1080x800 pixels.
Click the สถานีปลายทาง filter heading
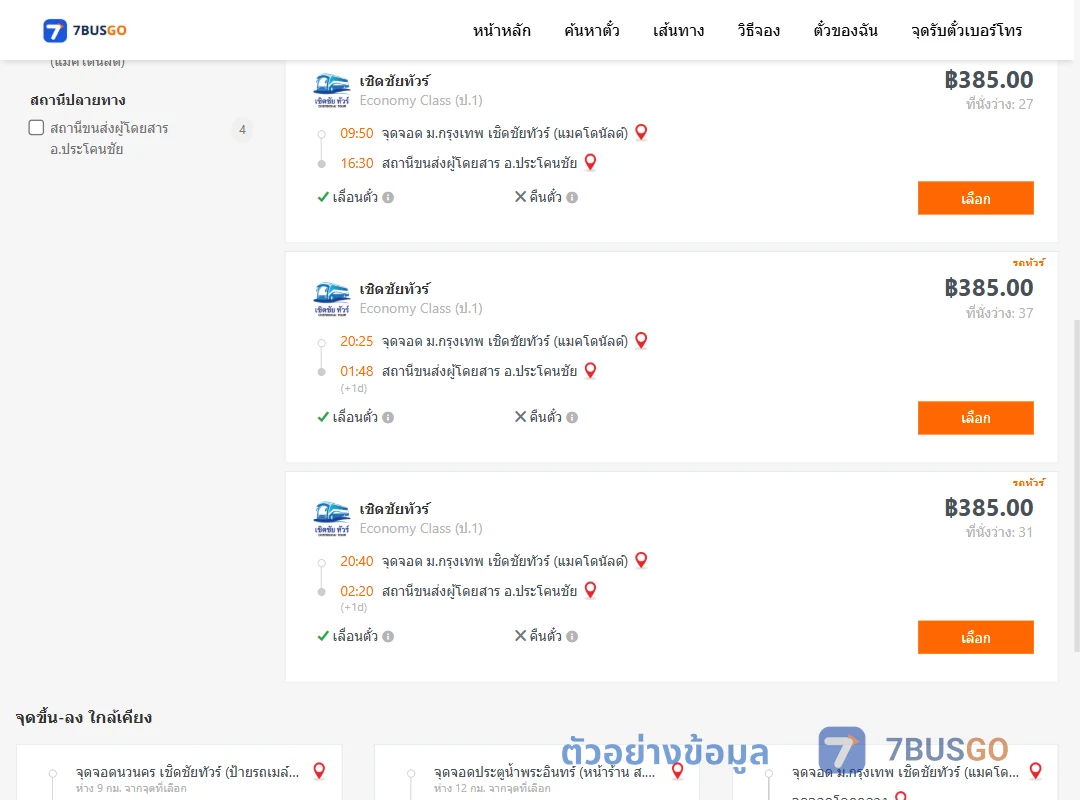click(78, 100)
